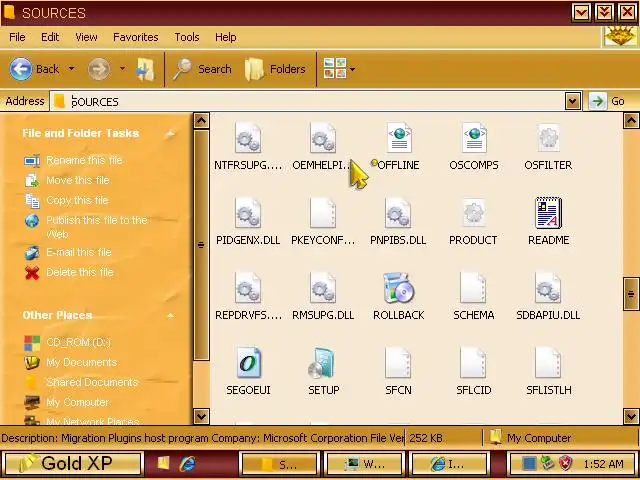
Task: Click the Forward navigation button
Action: (99, 69)
